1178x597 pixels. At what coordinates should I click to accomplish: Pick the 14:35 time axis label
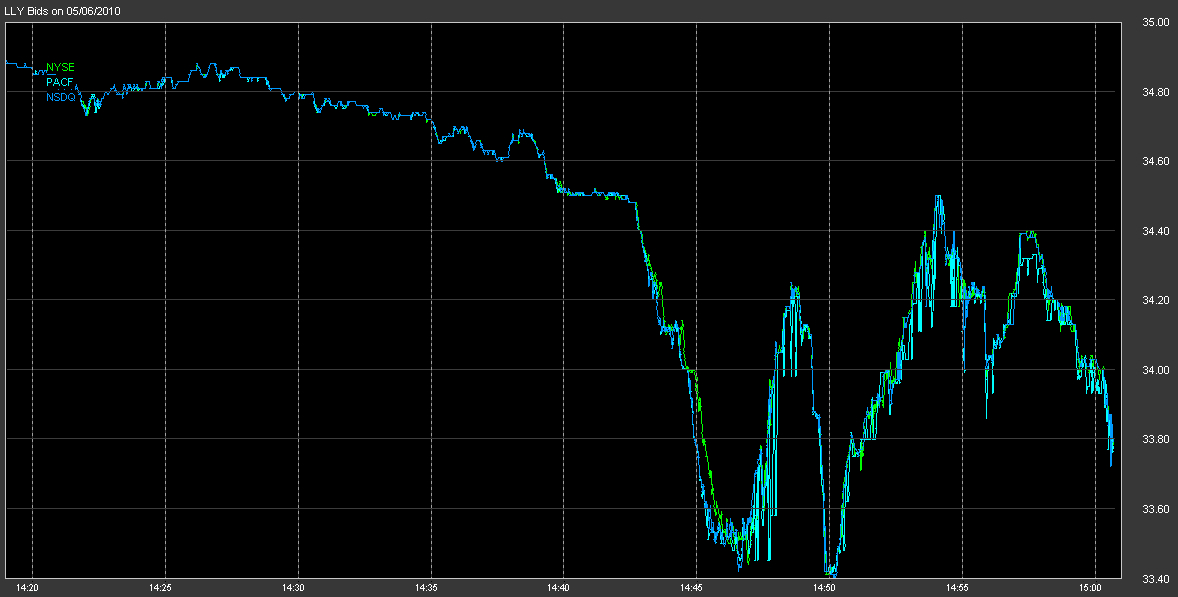(x=427, y=588)
